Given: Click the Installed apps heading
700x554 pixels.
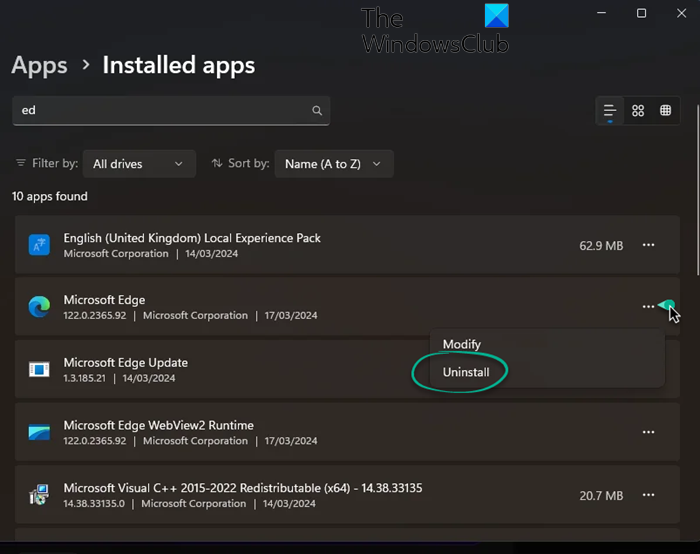Looking at the screenshot, I should click(x=179, y=65).
